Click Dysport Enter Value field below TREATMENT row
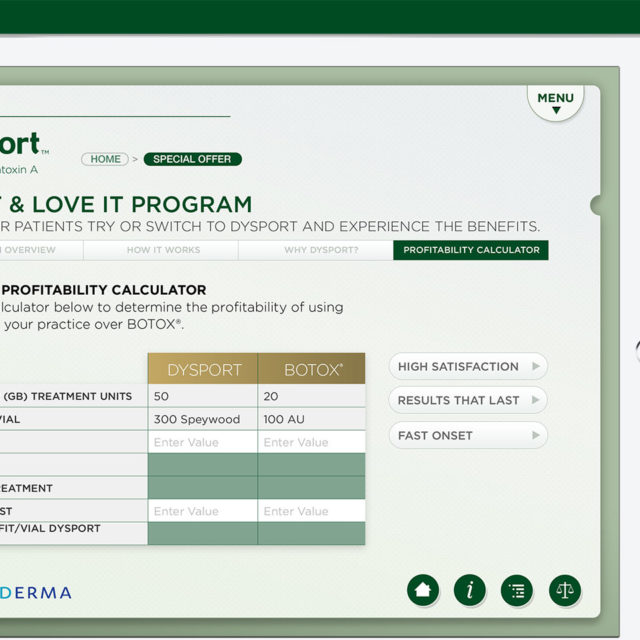 point(203,511)
